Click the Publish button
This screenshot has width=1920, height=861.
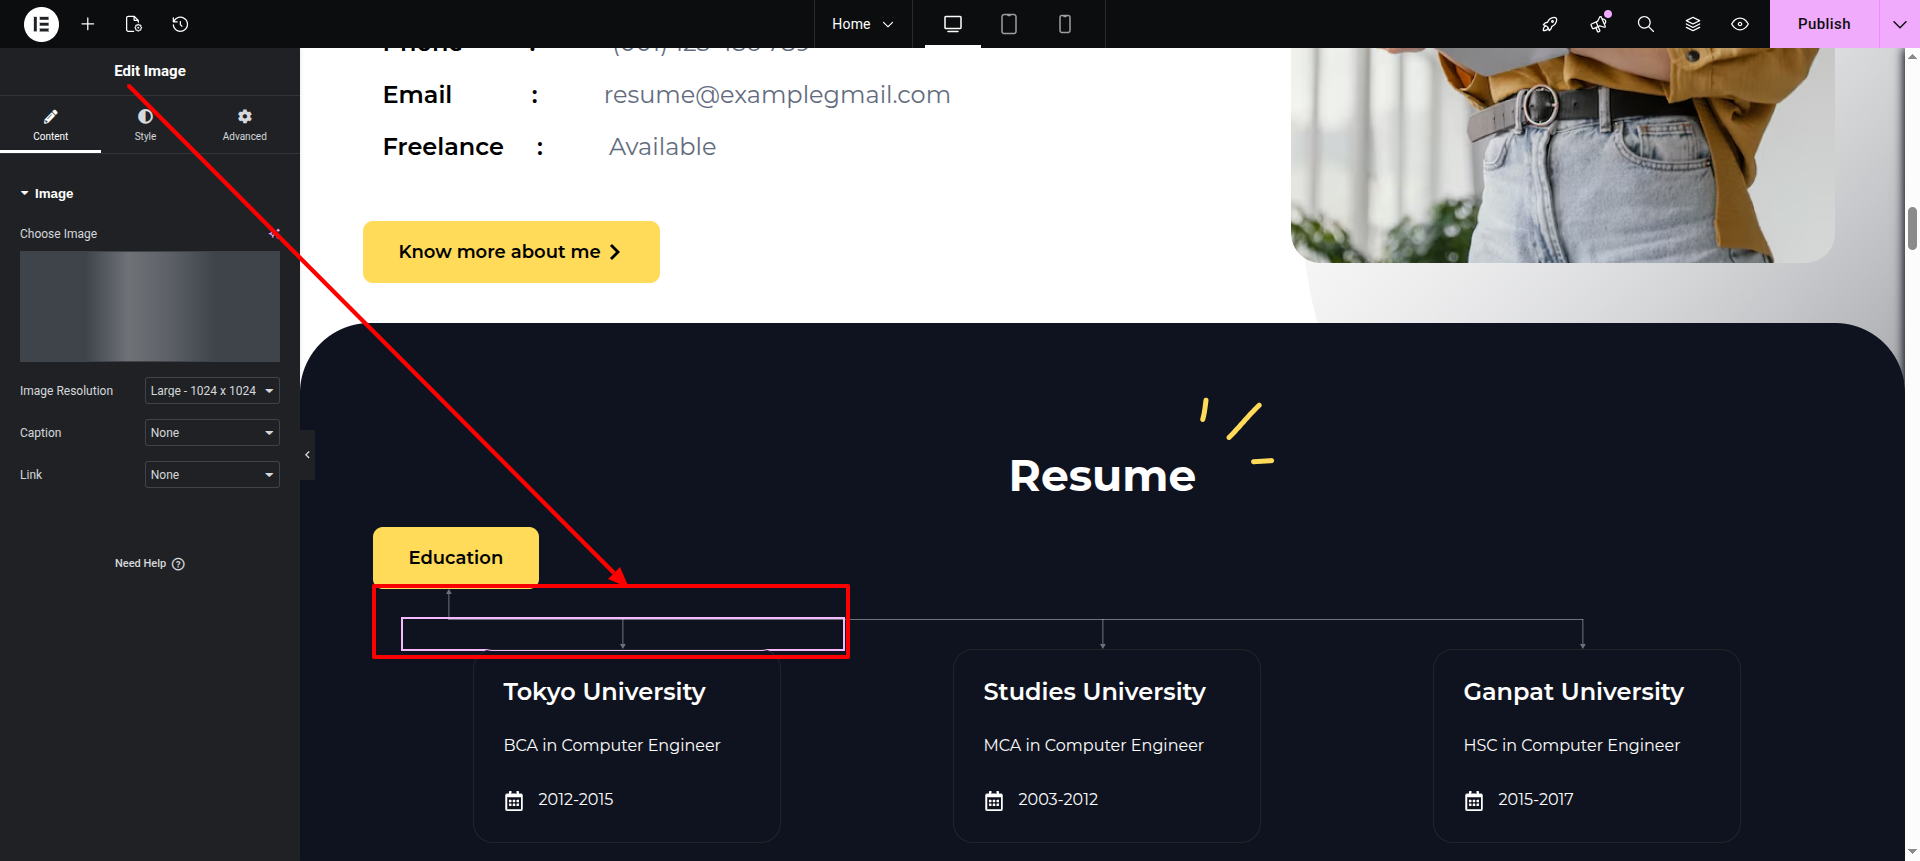pyautogui.click(x=1823, y=24)
